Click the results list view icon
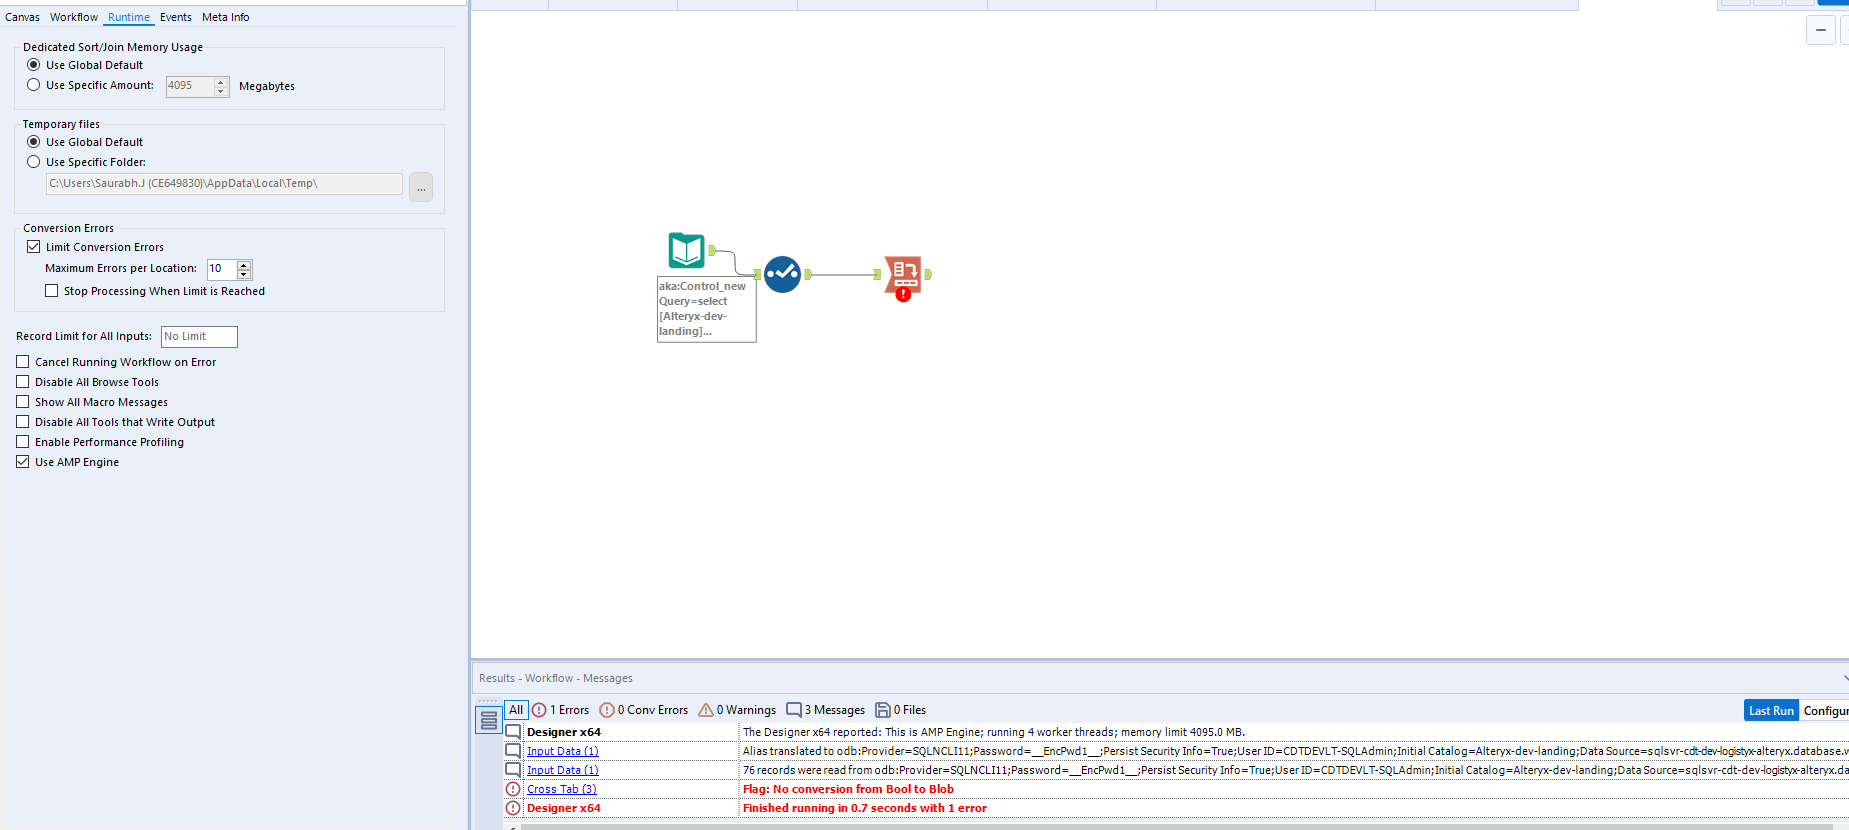This screenshot has height=830, width=1849. point(488,720)
